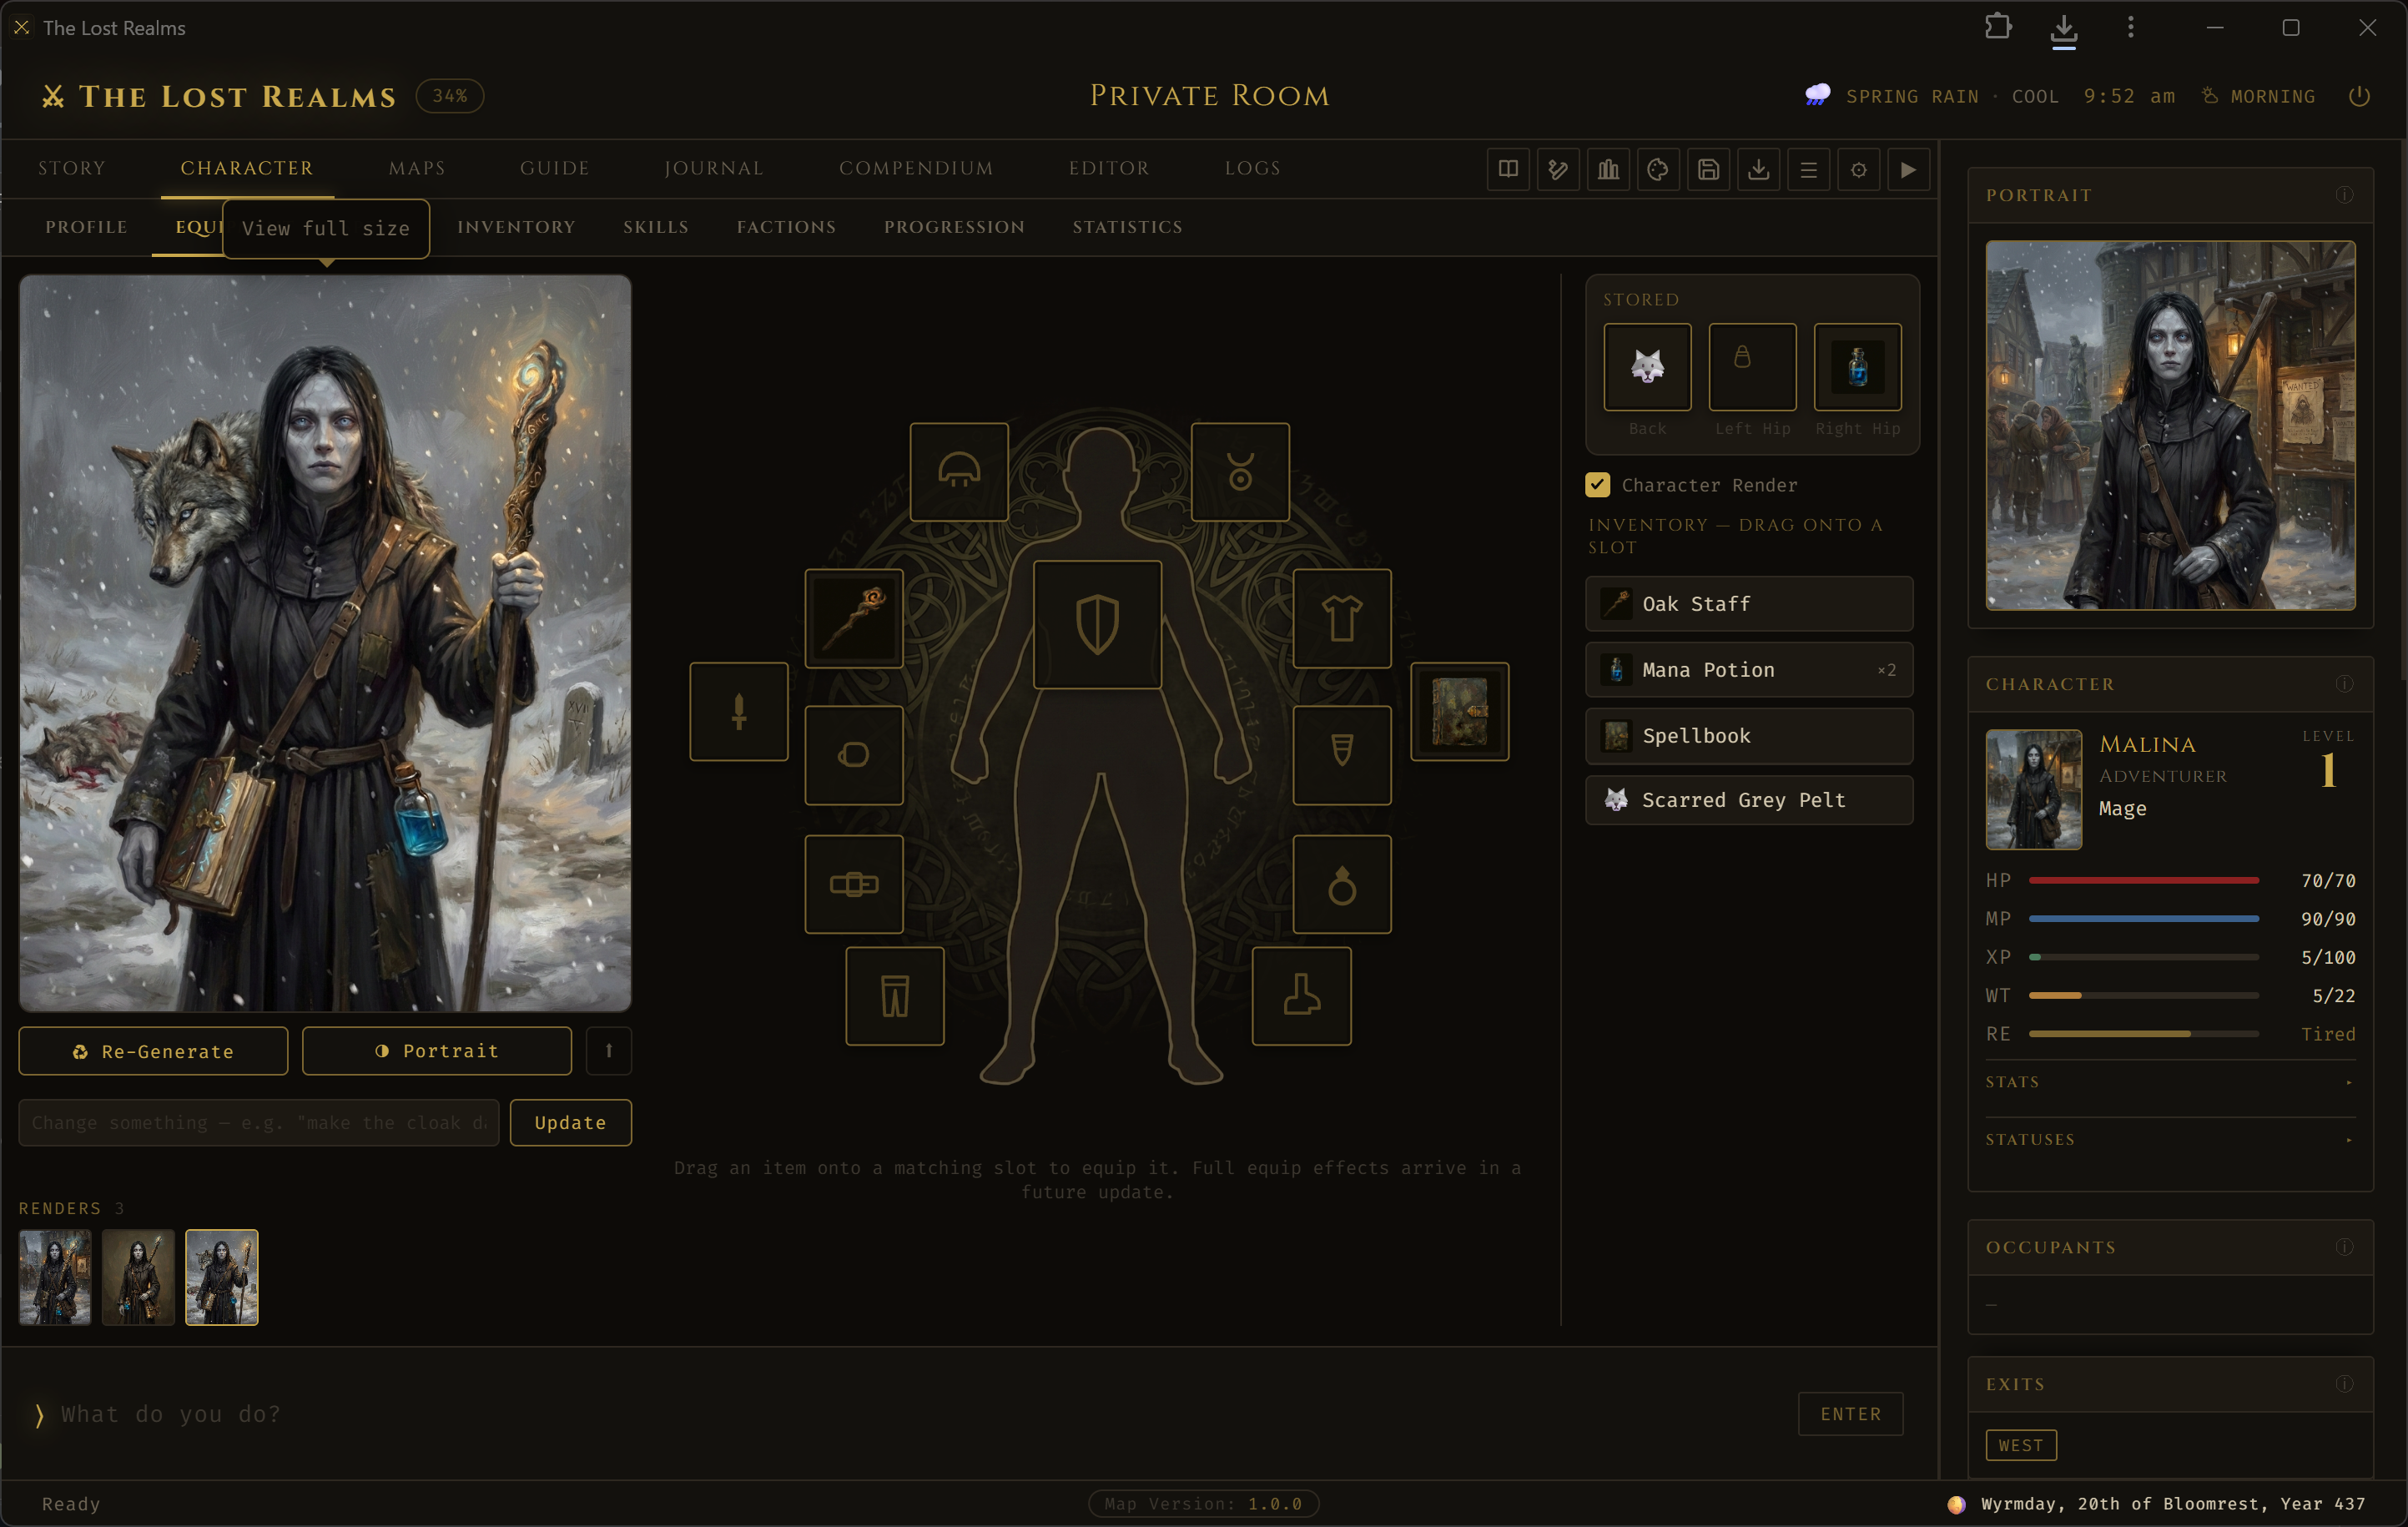Switch to the INVENTORY sub-tab
This screenshot has width=2408, height=1527.
point(516,227)
